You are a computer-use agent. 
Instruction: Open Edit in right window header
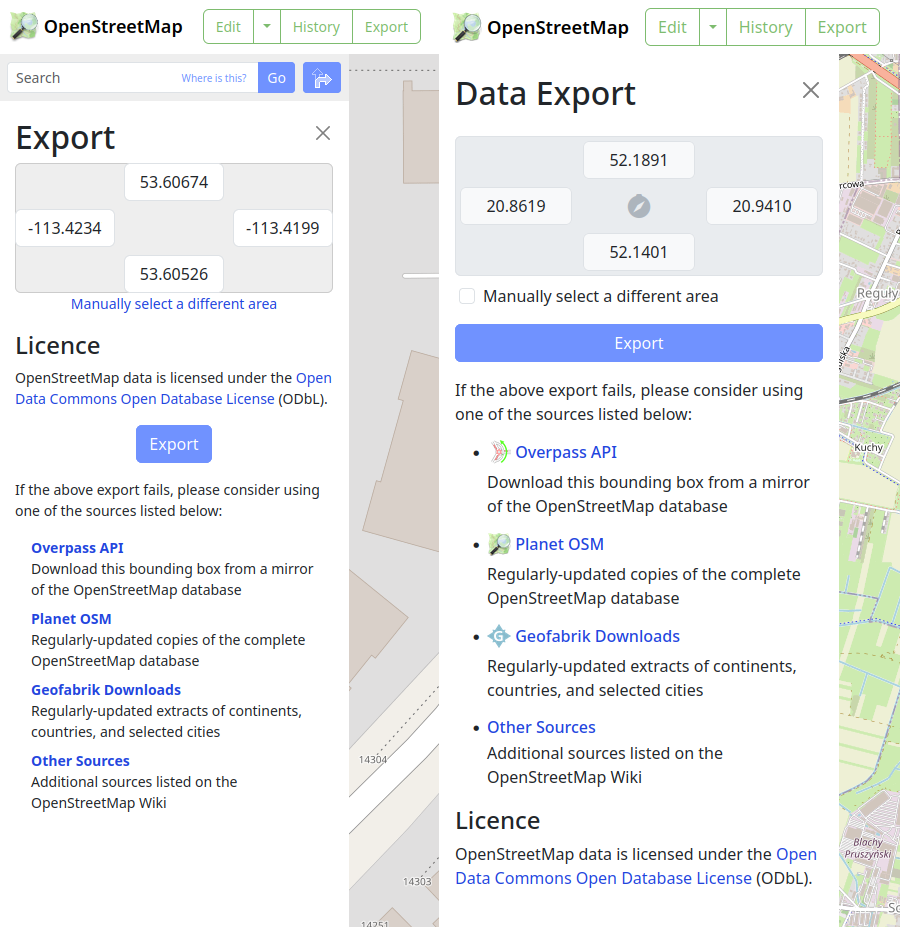click(672, 27)
